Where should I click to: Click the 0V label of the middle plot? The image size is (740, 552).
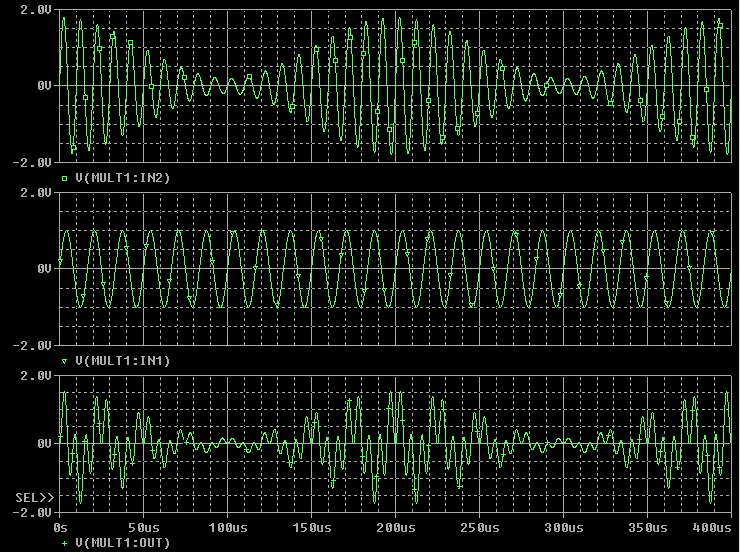click(x=44, y=269)
